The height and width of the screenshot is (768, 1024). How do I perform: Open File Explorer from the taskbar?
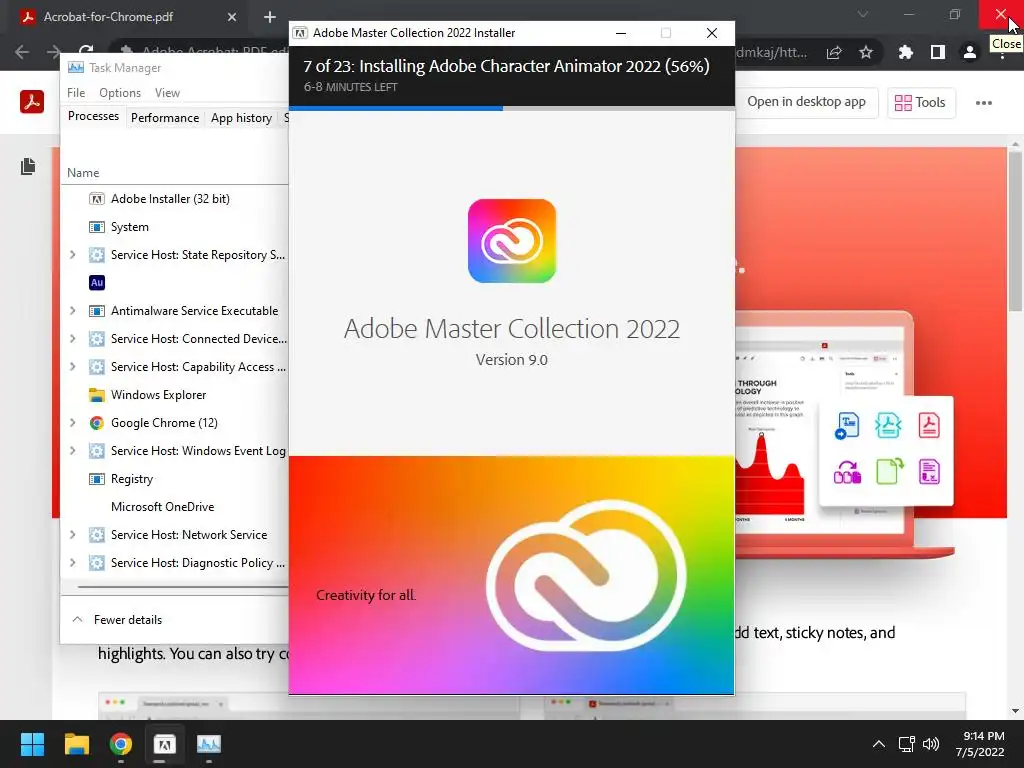click(76, 744)
